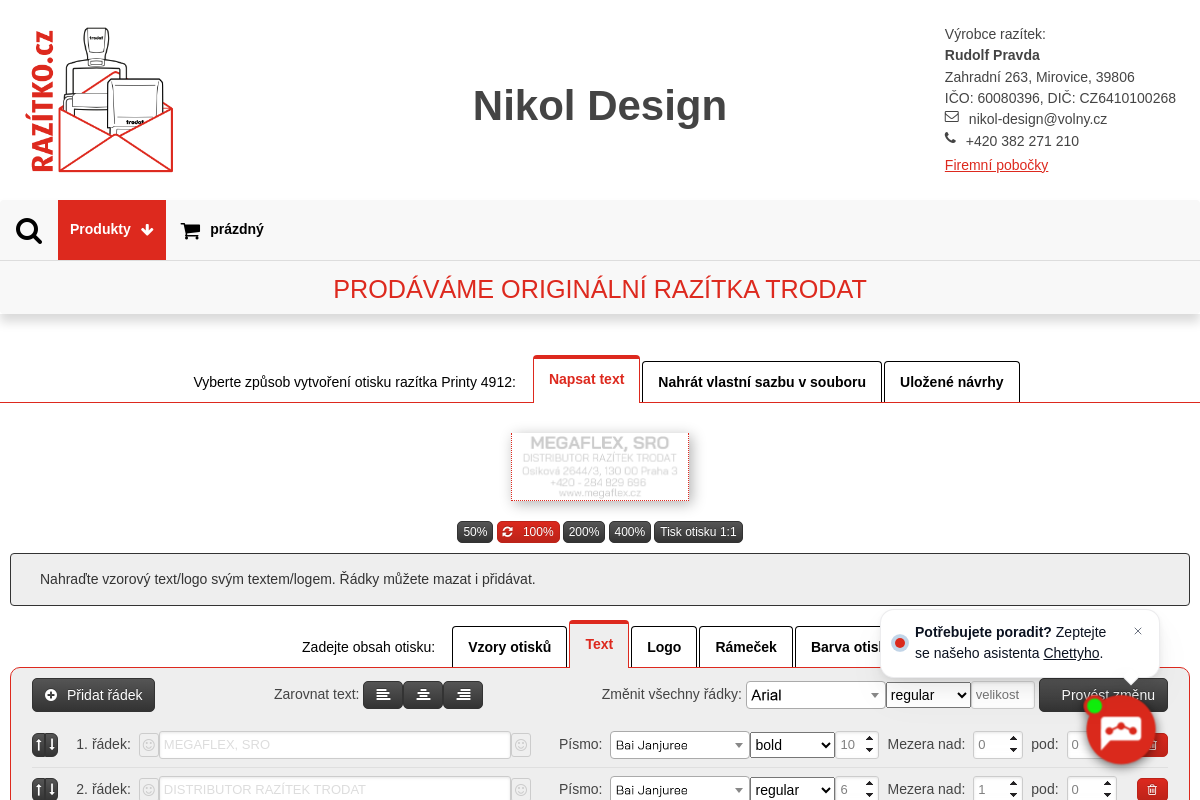1200x800 pixels.
Task: Close the Chetty assistant tooltip
Action: [x=1137, y=631]
